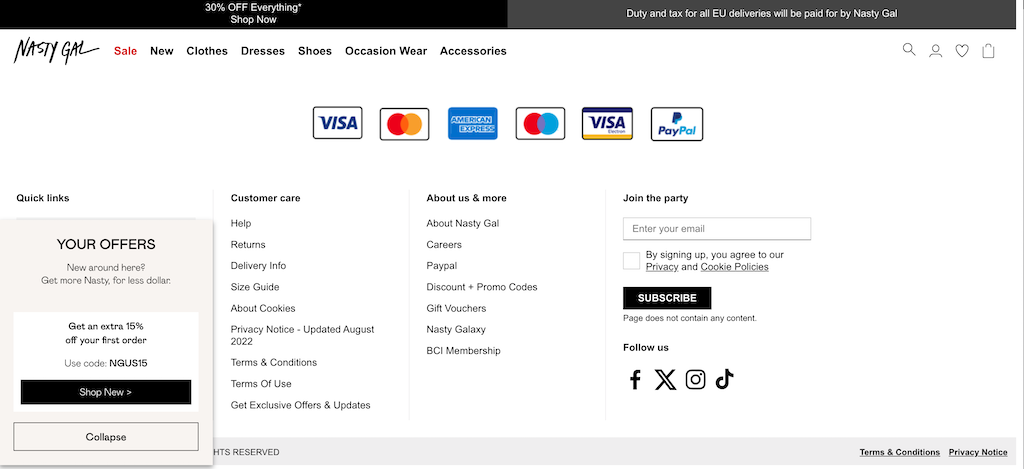The width and height of the screenshot is (1024, 469).
Task: Open Privacy Notice - Updated August 2022 link
Action: (302, 335)
